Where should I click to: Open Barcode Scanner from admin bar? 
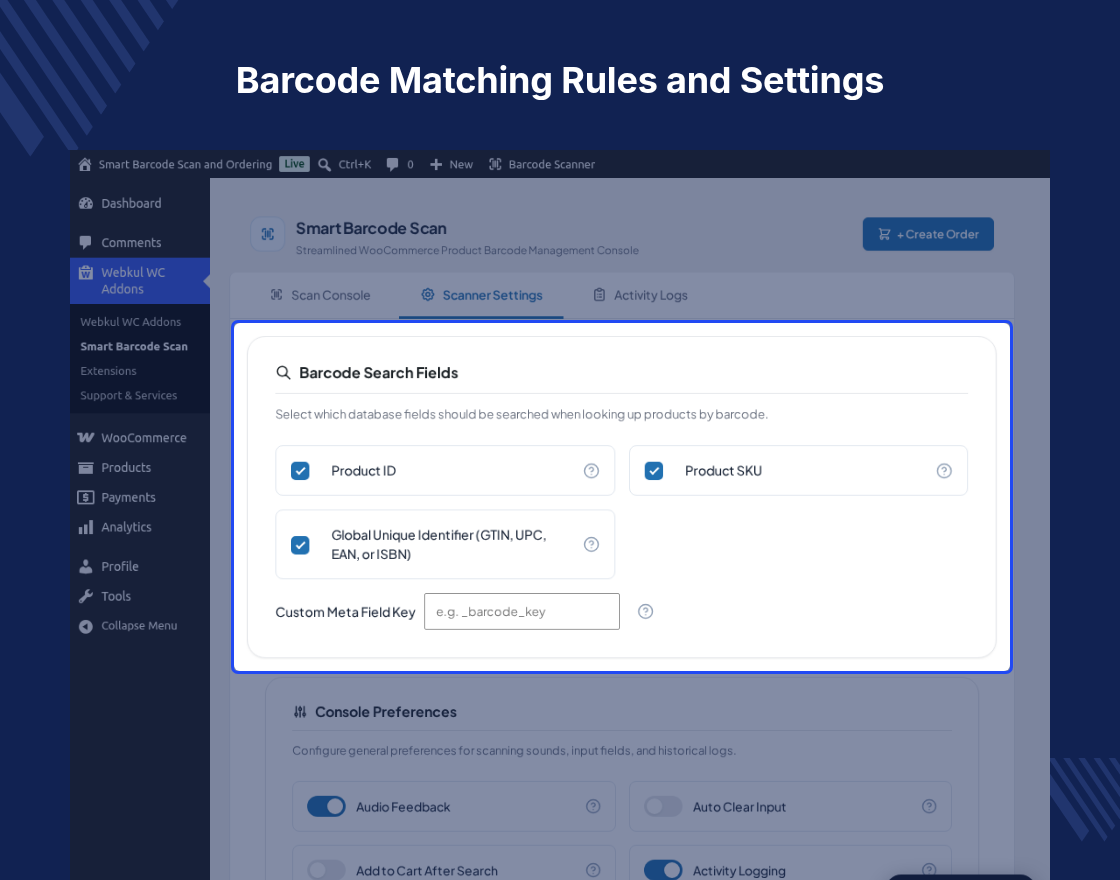click(x=541, y=164)
